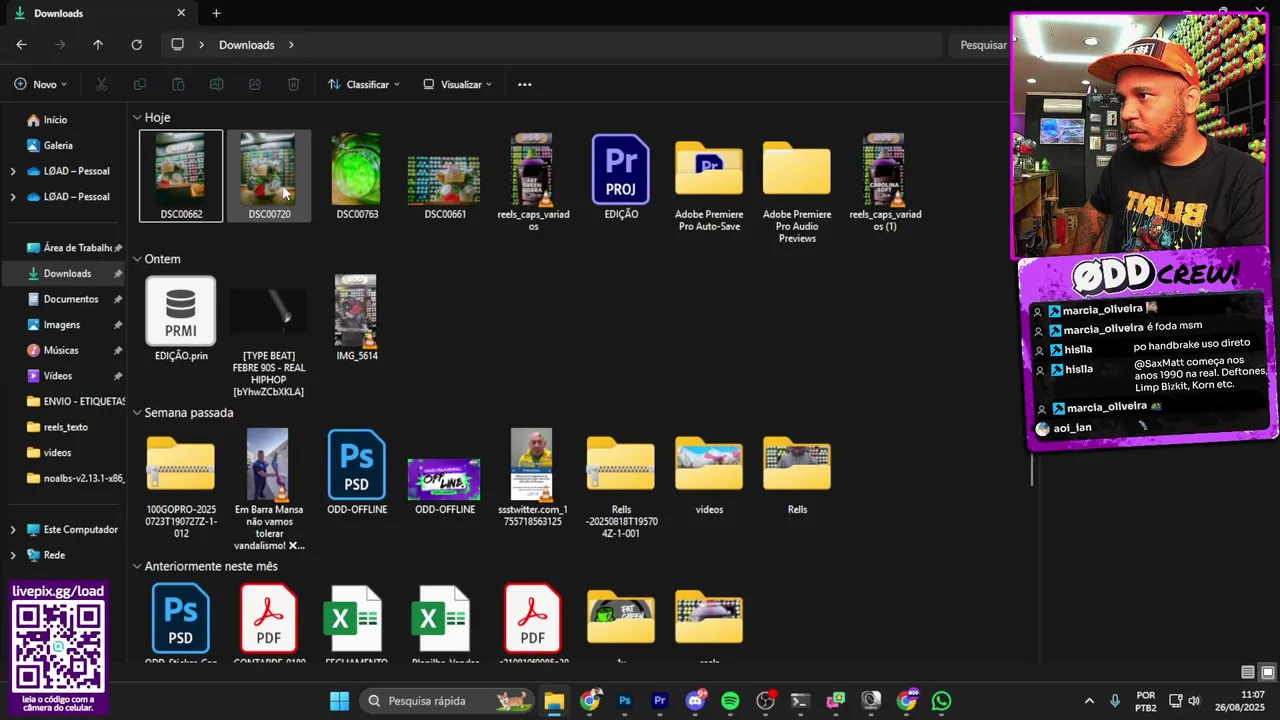Collapse the Ontem group

coord(137,259)
